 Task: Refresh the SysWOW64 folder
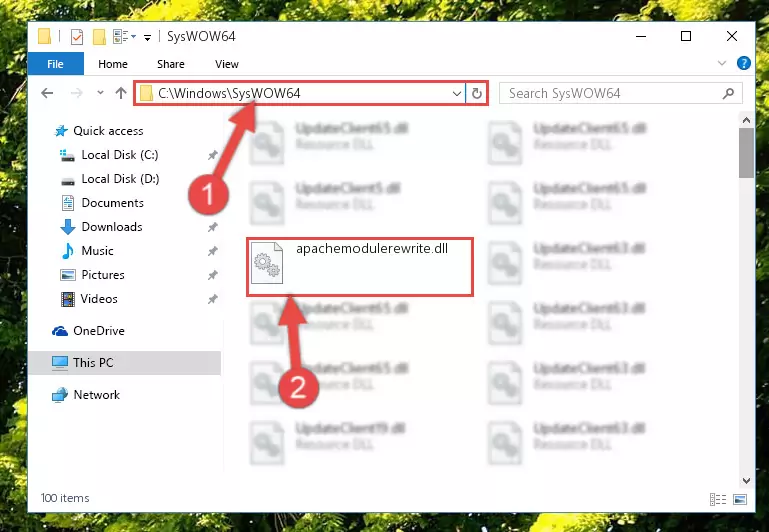point(477,93)
